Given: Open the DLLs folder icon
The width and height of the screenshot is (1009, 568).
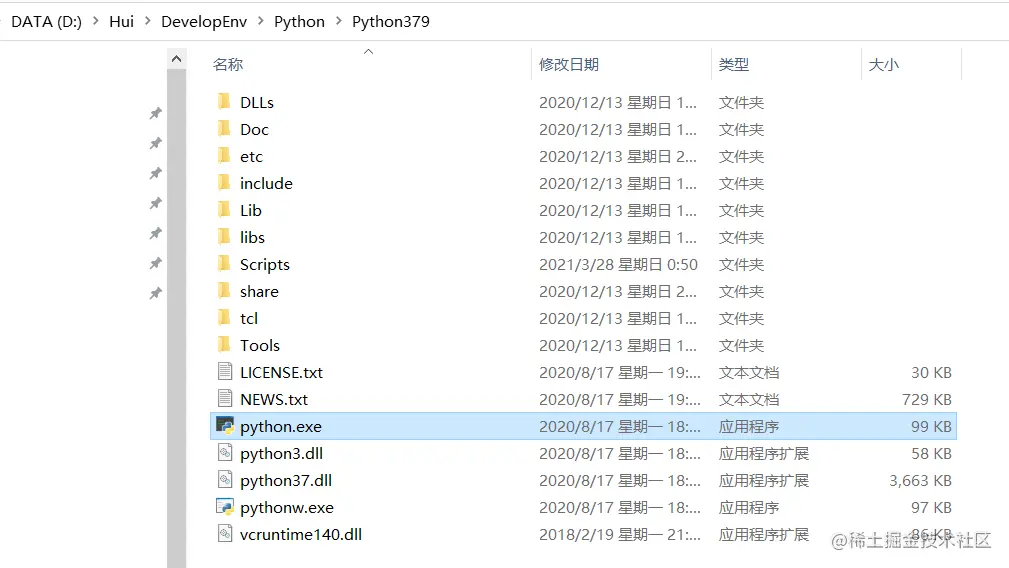Looking at the screenshot, I should pyautogui.click(x=224, y=102).
